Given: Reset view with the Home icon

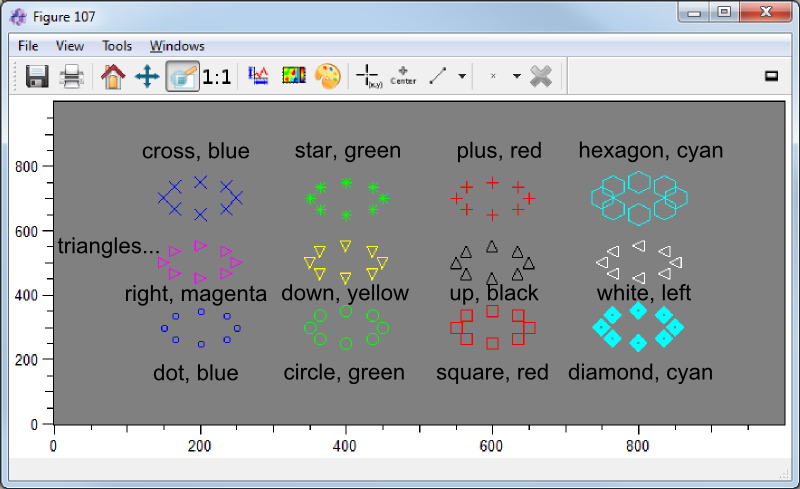Looking at the screenshot, I should 113,76.
